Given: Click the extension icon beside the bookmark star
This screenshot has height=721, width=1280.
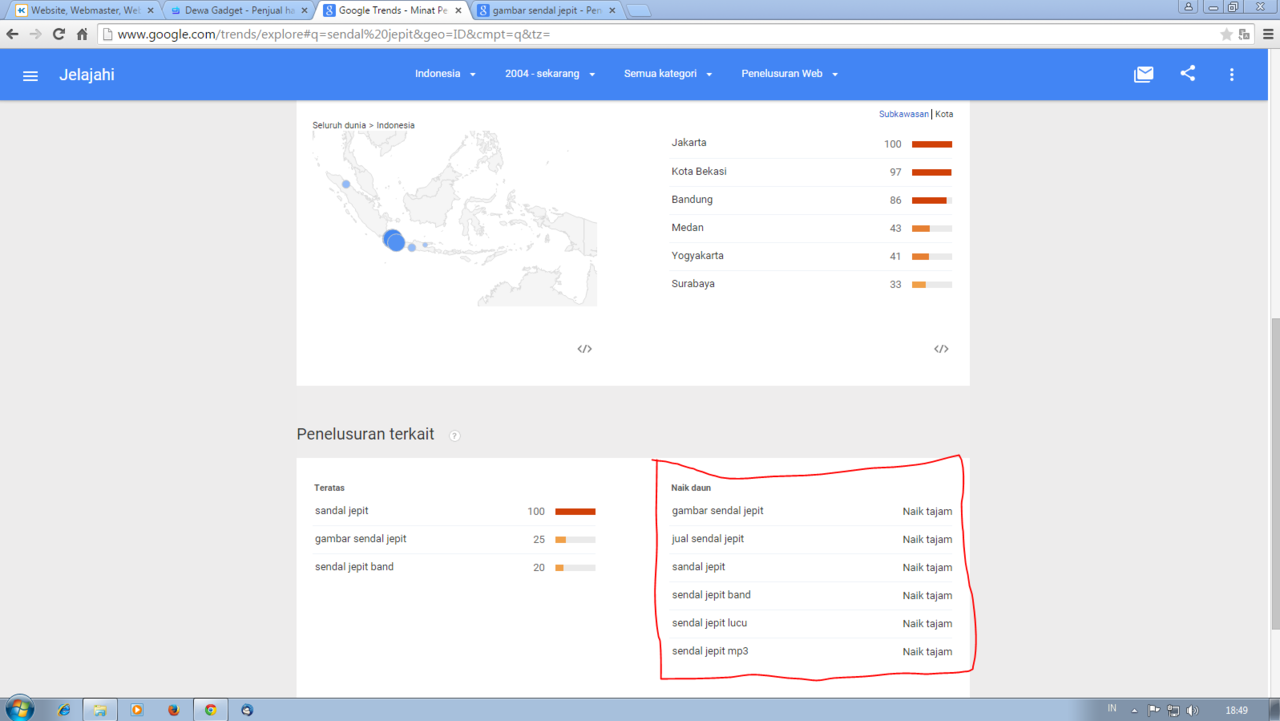Looking at the screenshot, I should [x=1245, y=34].
